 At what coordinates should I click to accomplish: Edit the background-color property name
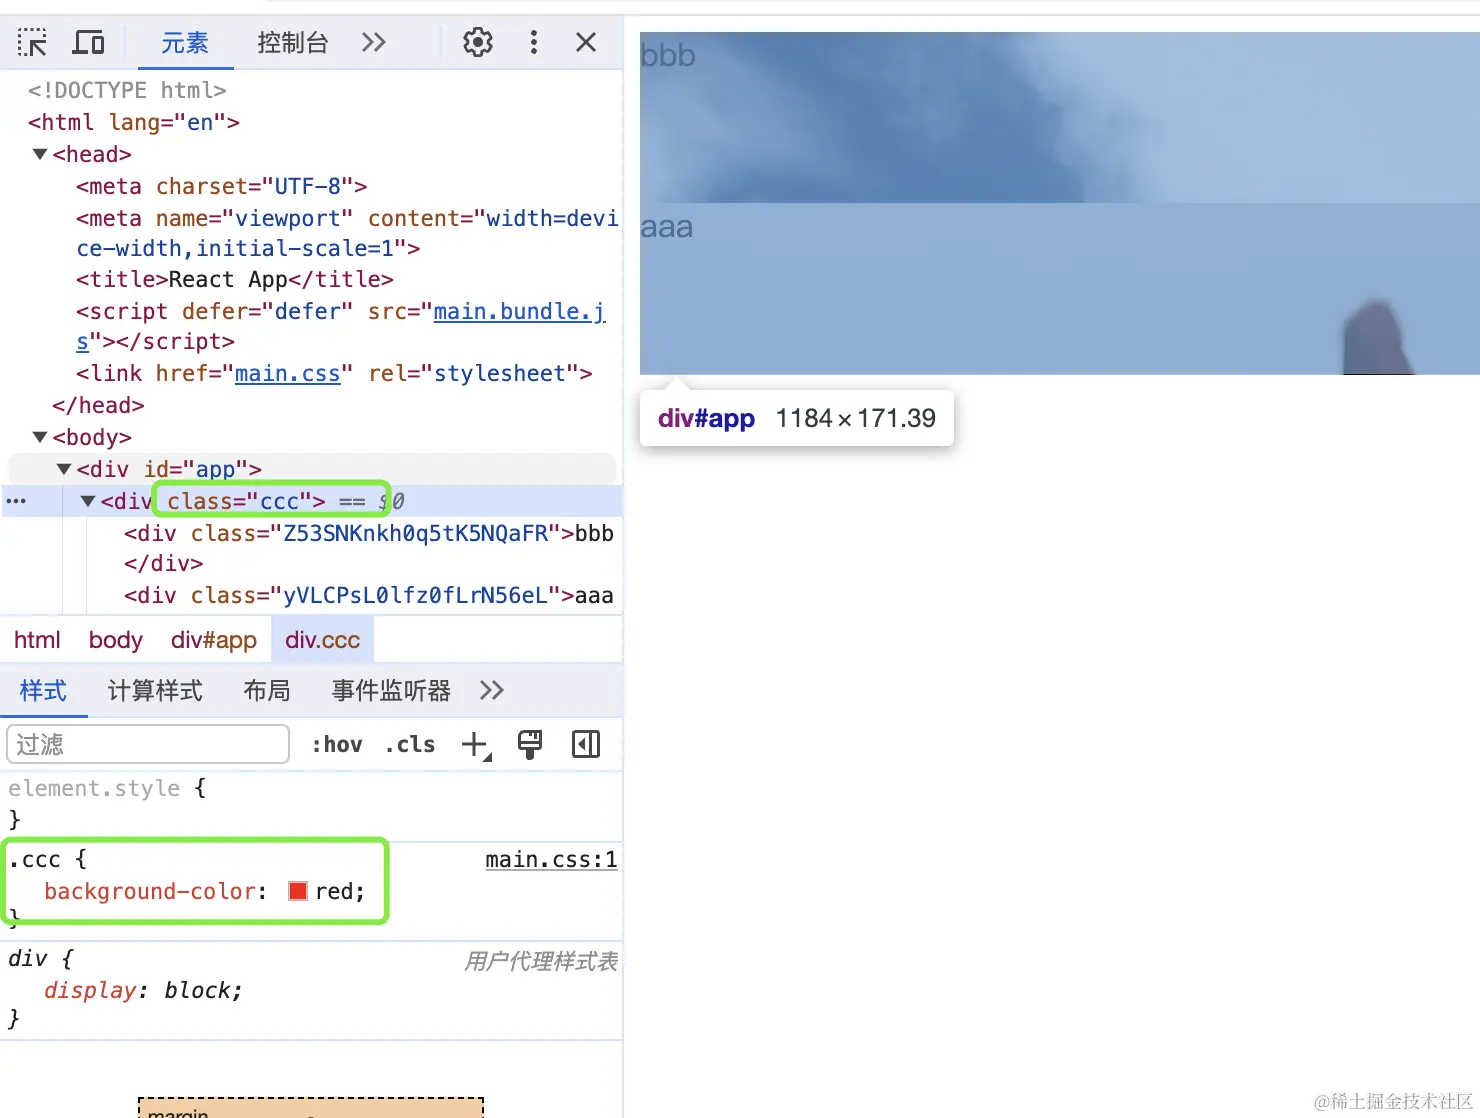point(150,891)
